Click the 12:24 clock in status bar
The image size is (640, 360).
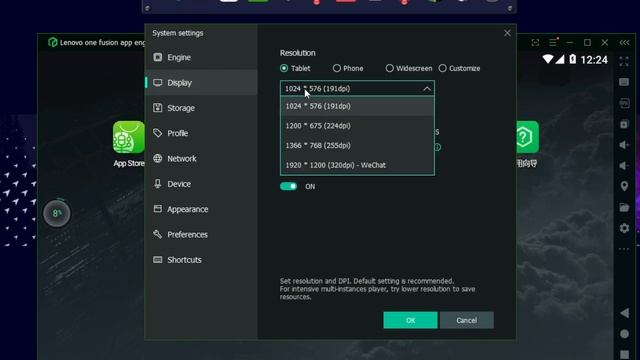tap(594, 60)
